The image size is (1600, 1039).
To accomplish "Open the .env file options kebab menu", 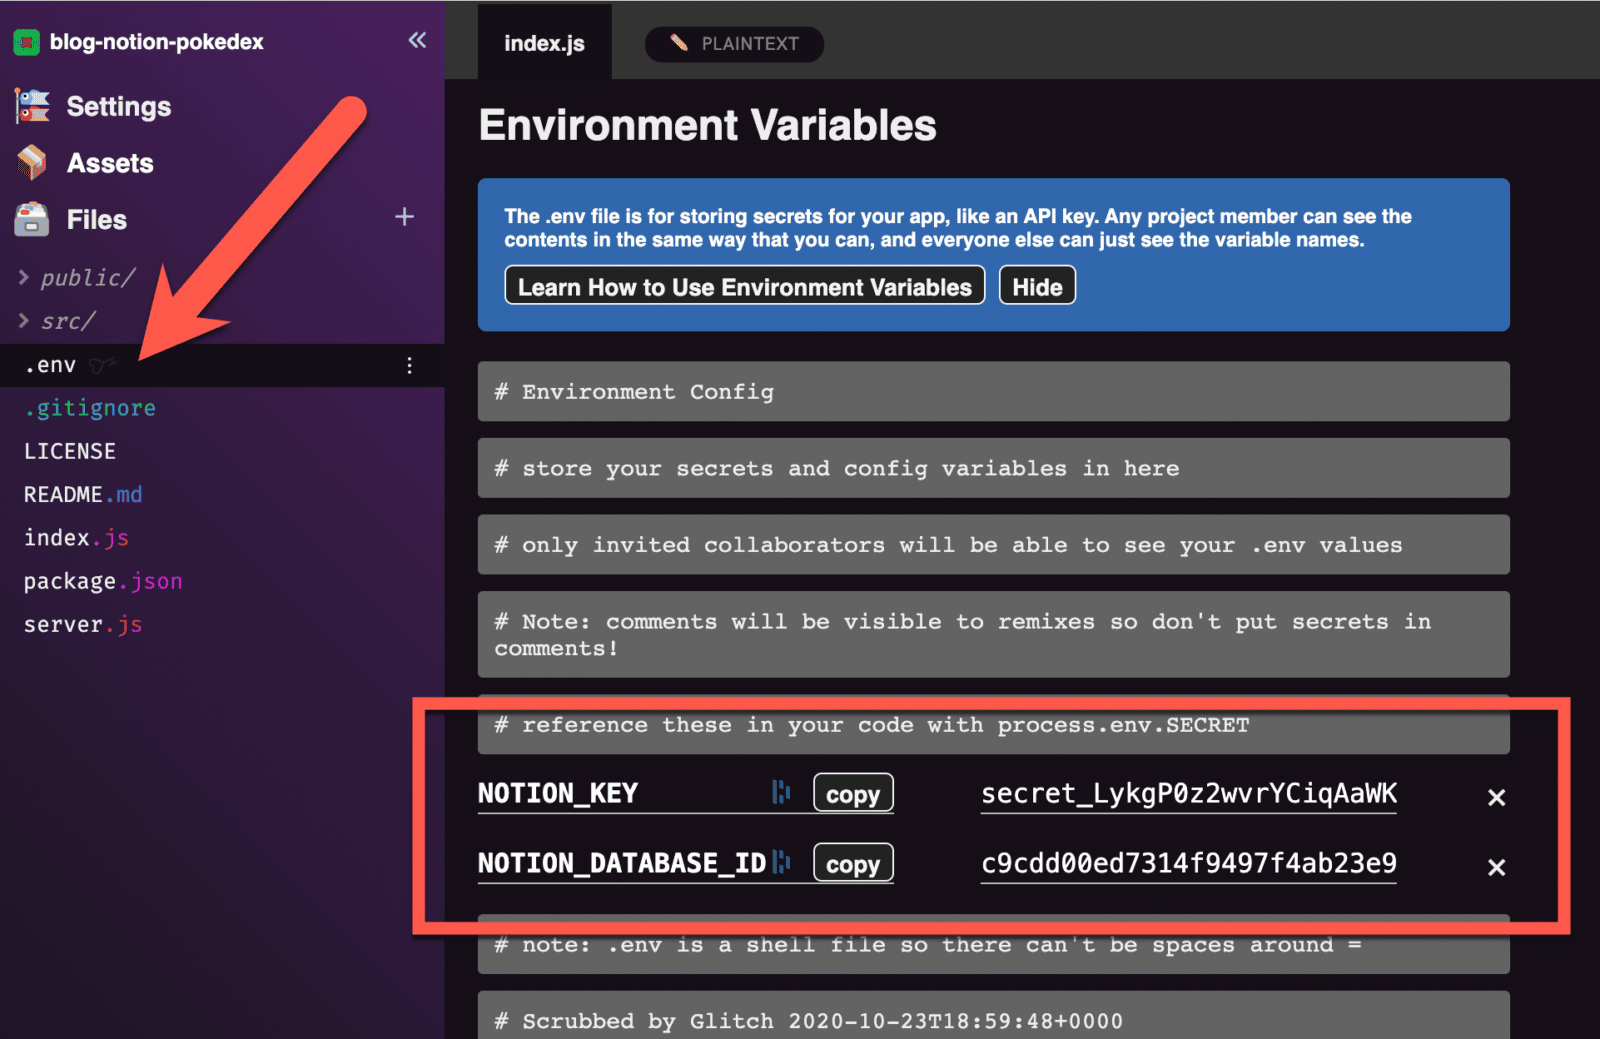I will [x=409, y=366].
